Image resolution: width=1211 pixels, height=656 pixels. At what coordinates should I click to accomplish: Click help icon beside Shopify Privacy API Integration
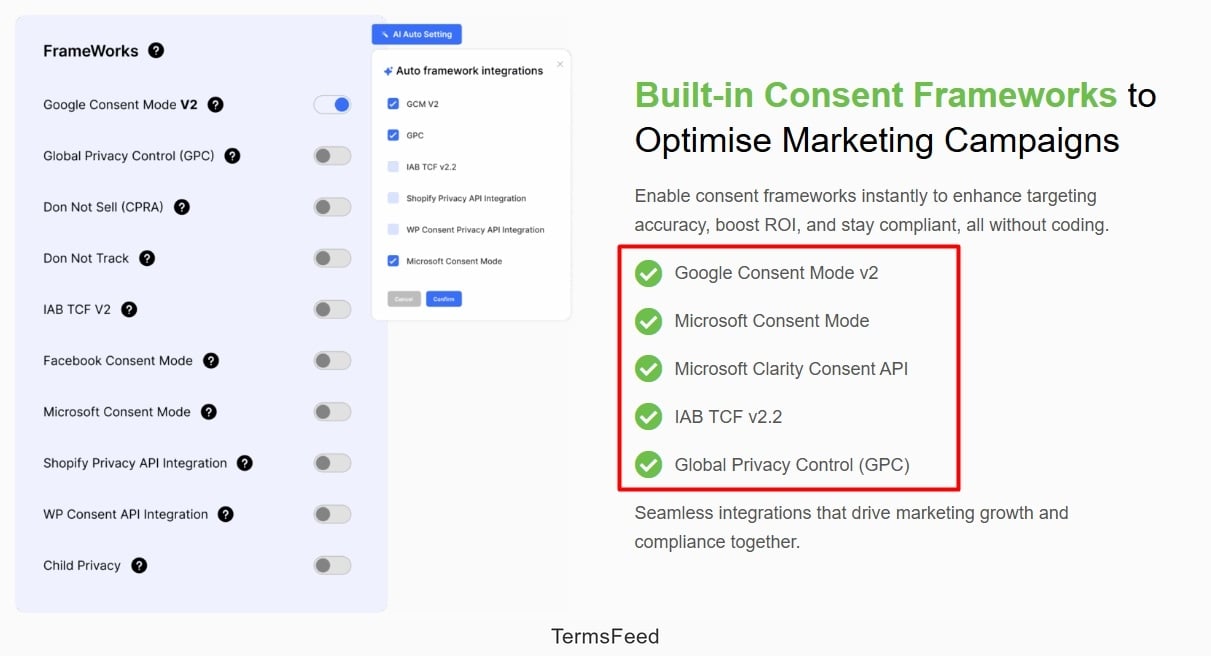pyautogui.click(x=245, y=463)
